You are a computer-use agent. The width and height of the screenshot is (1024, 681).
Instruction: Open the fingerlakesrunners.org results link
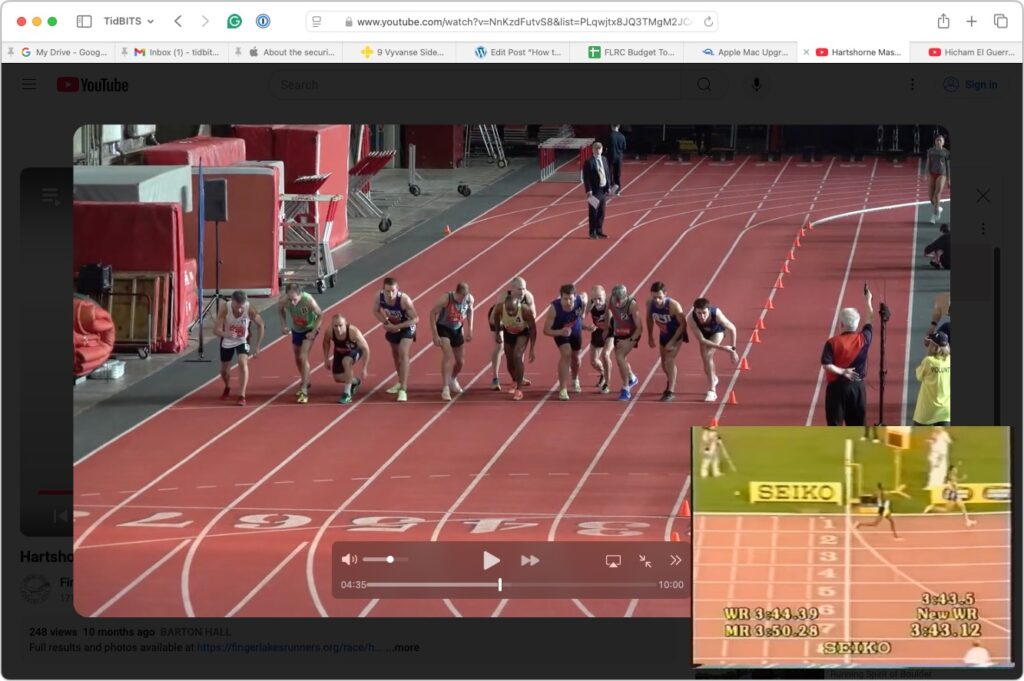click(290, 648)
